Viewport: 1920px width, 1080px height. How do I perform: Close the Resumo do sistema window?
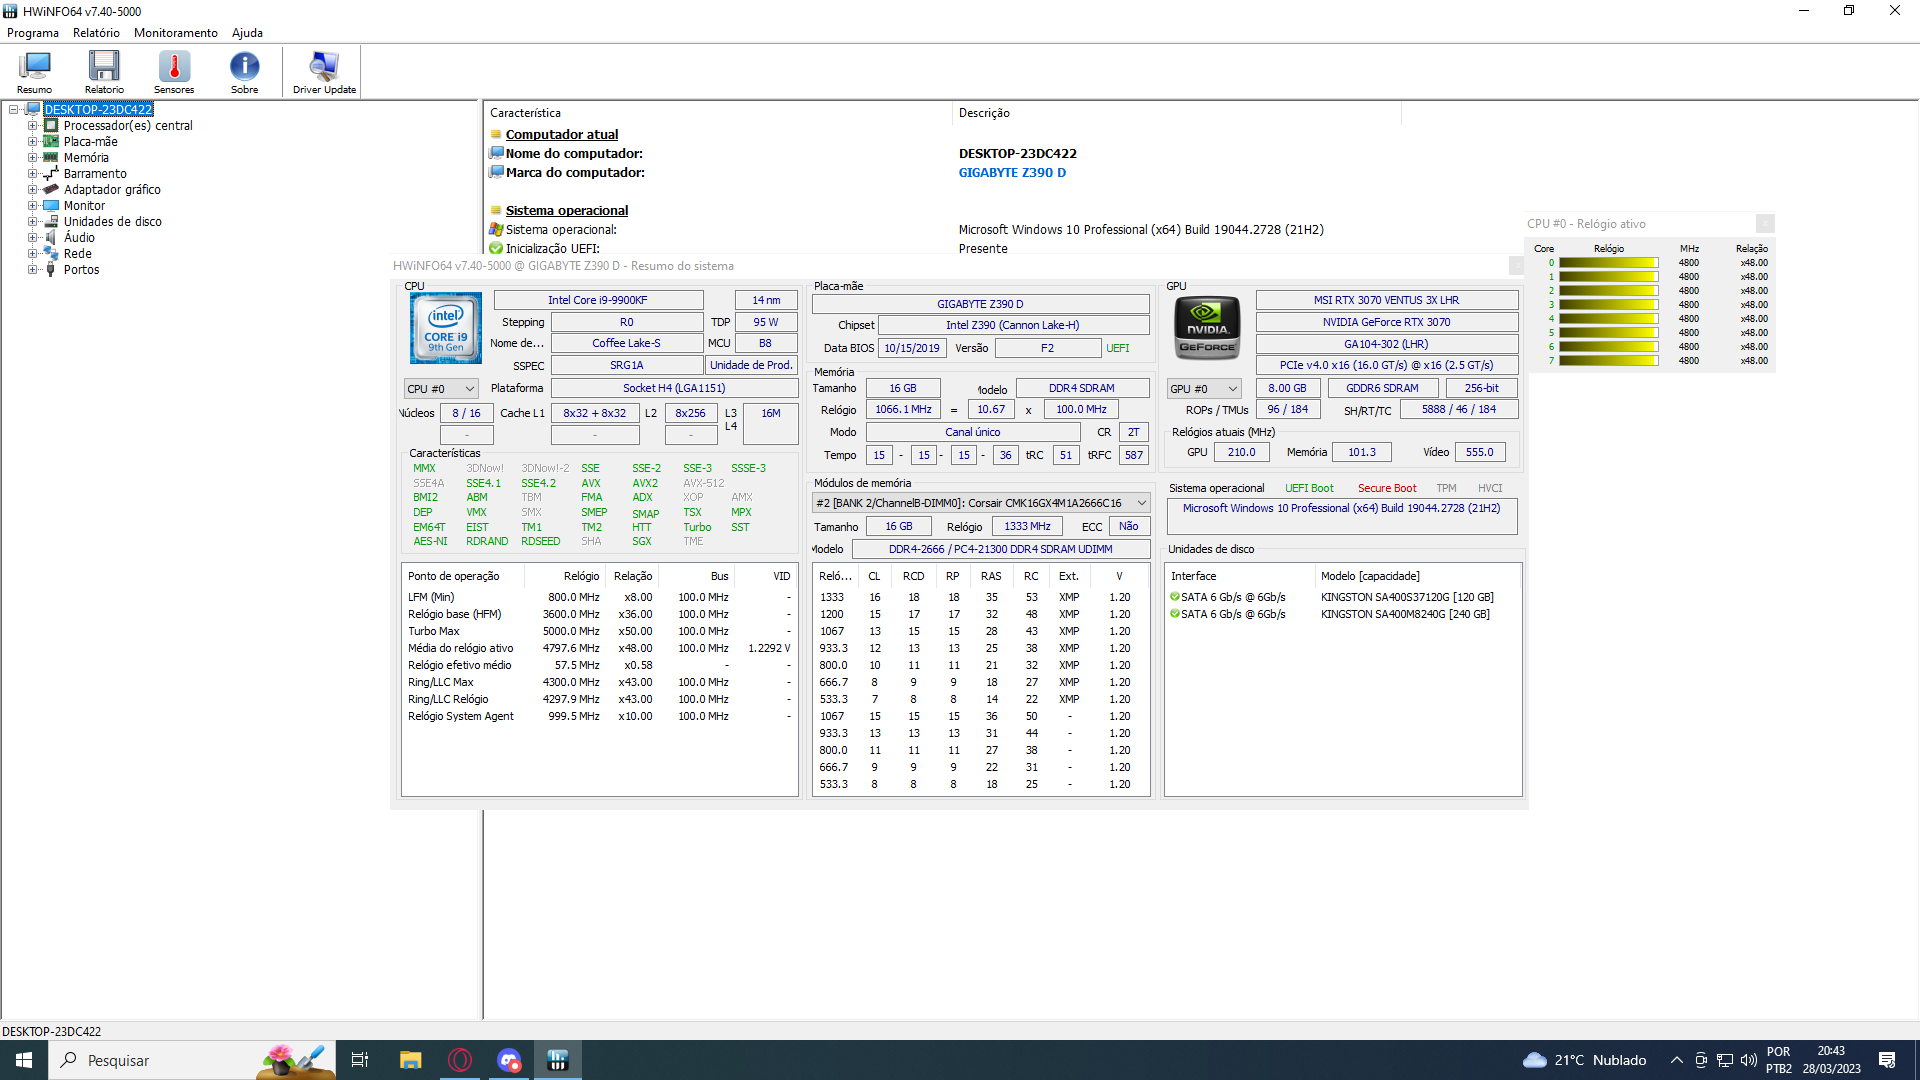point(1516,266)
